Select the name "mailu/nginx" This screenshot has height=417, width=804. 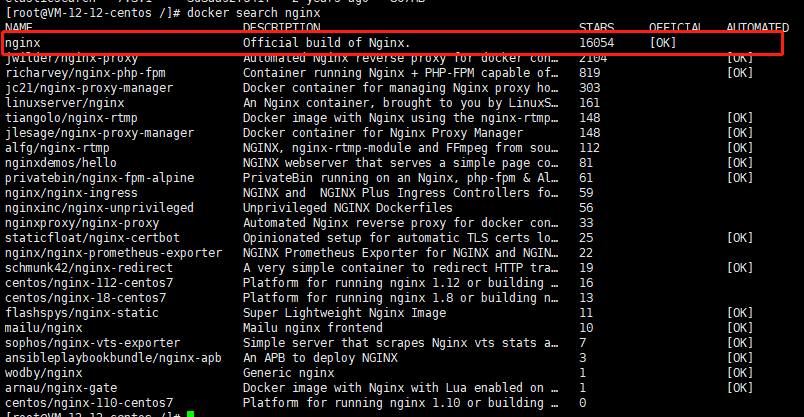44,328
